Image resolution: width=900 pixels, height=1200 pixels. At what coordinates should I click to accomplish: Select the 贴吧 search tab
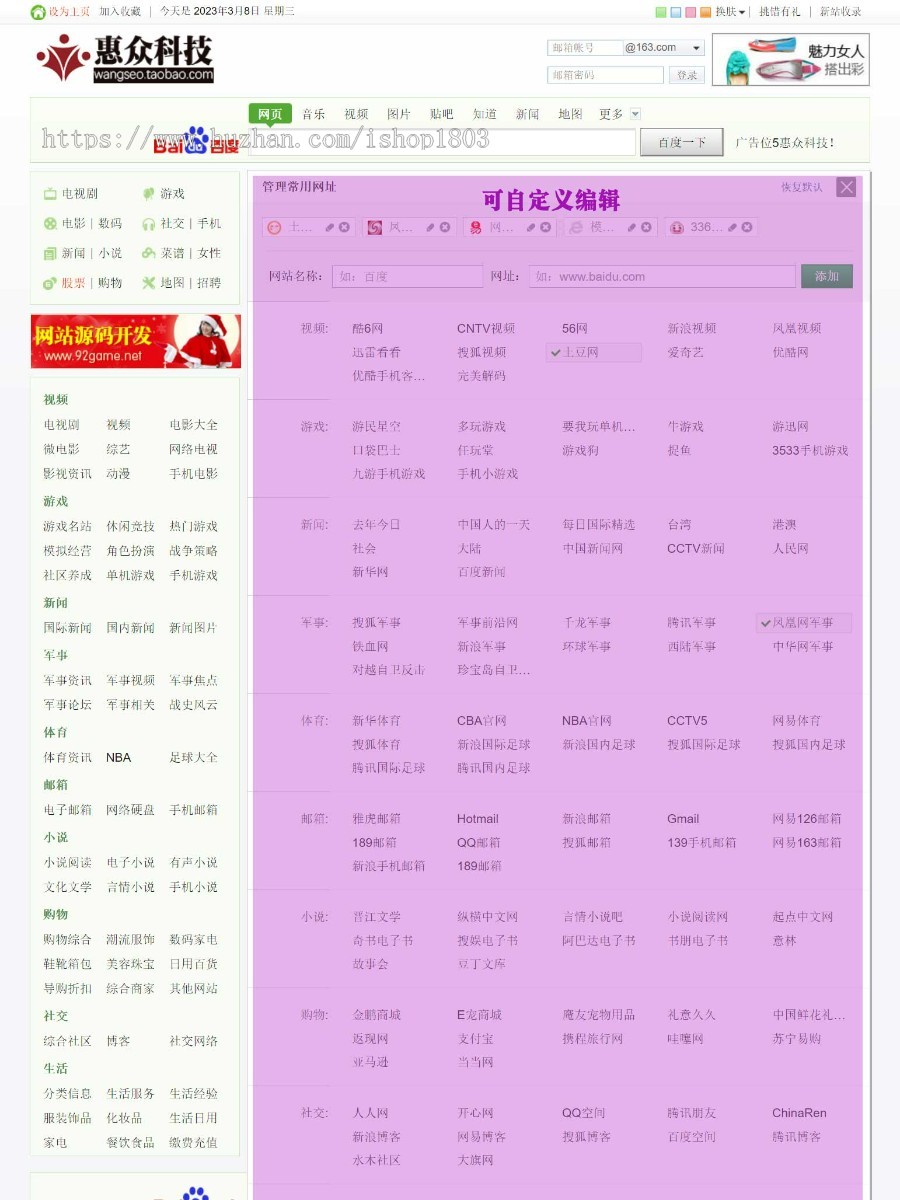point(442,114)
